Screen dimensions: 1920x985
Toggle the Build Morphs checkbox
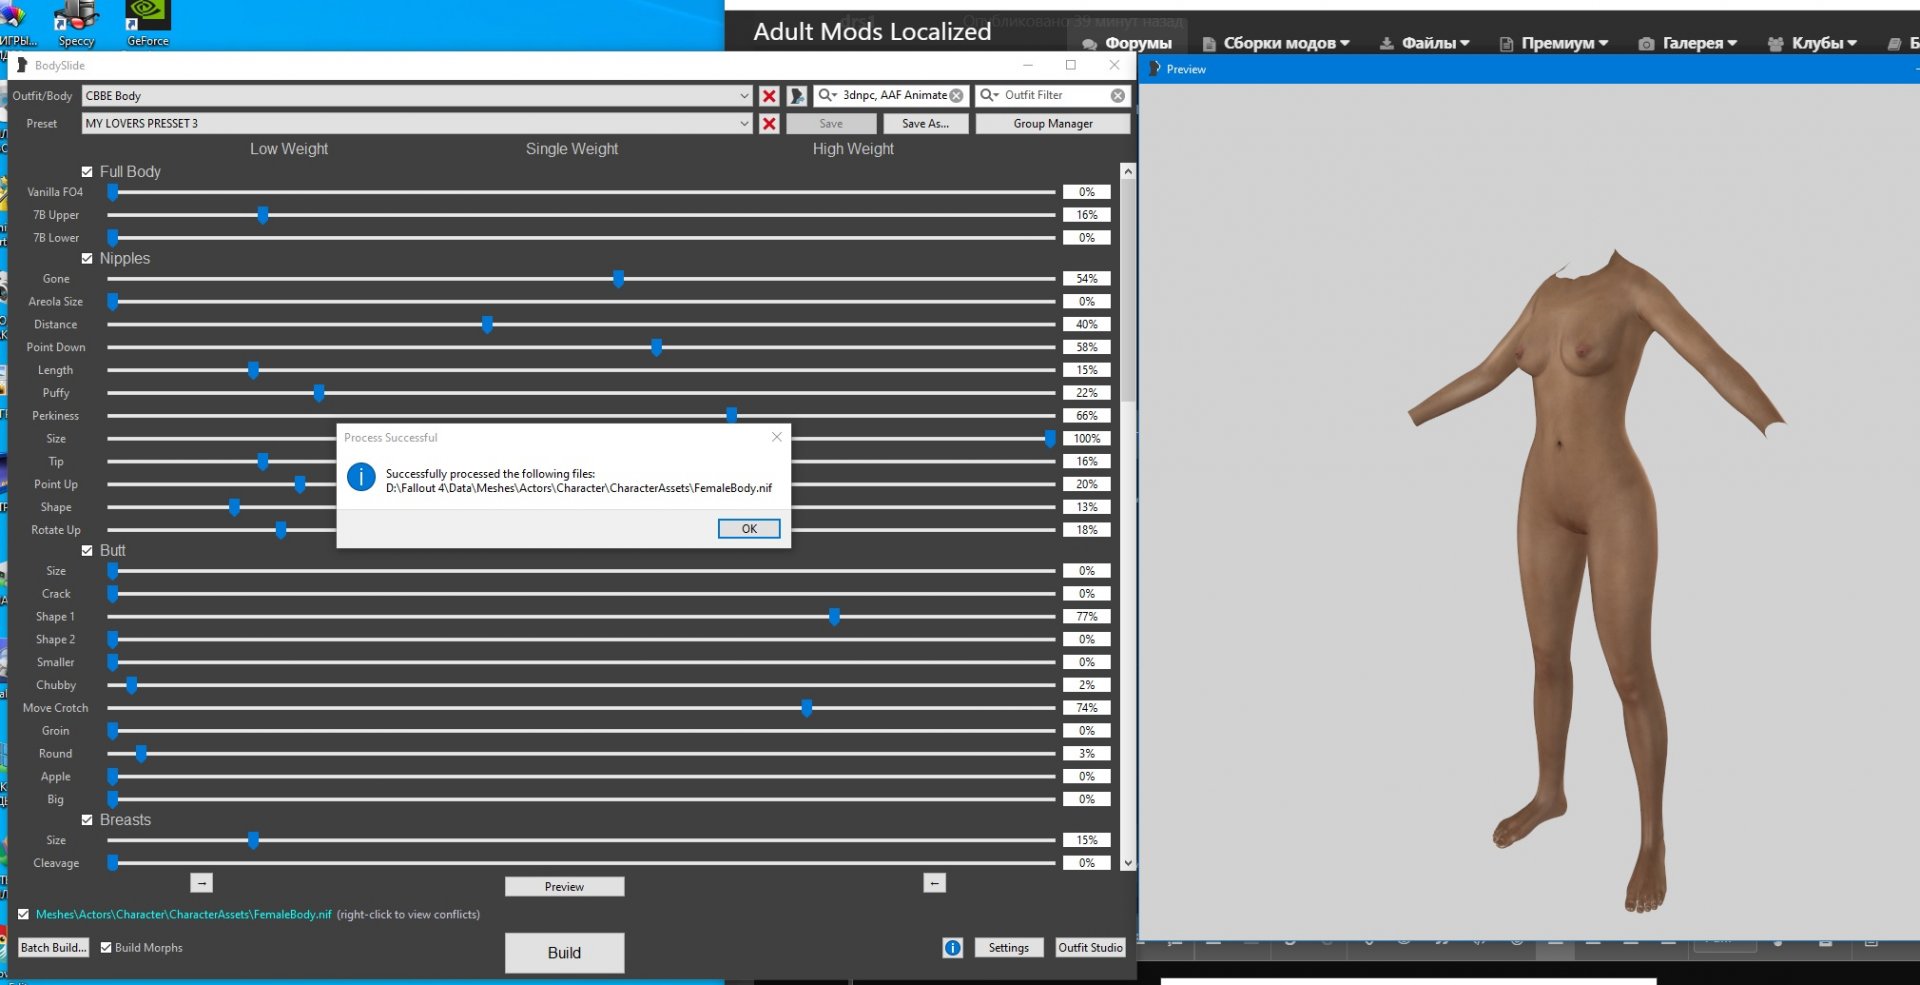click(x=106, y=948)
